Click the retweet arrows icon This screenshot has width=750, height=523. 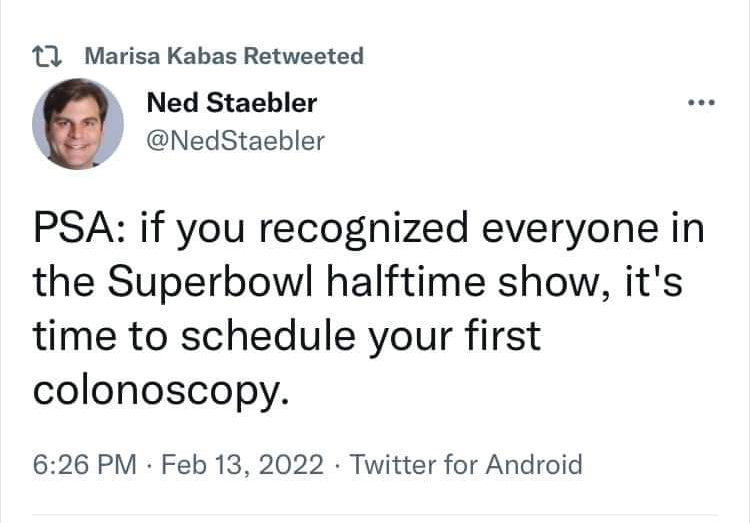(50, 57)
